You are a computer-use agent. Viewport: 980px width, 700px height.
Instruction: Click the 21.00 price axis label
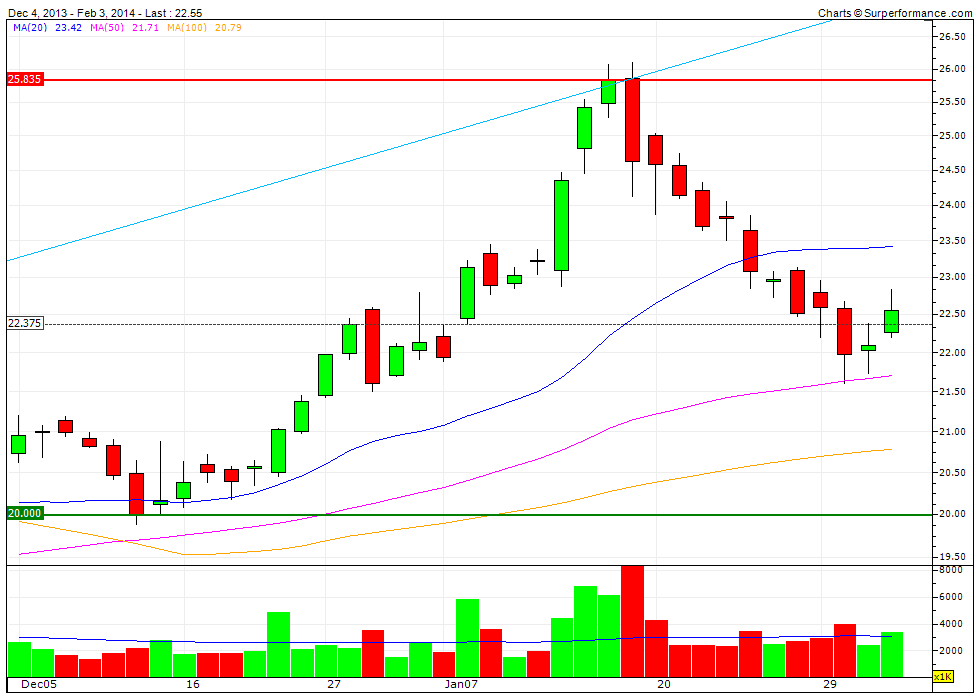pos(952,432)
